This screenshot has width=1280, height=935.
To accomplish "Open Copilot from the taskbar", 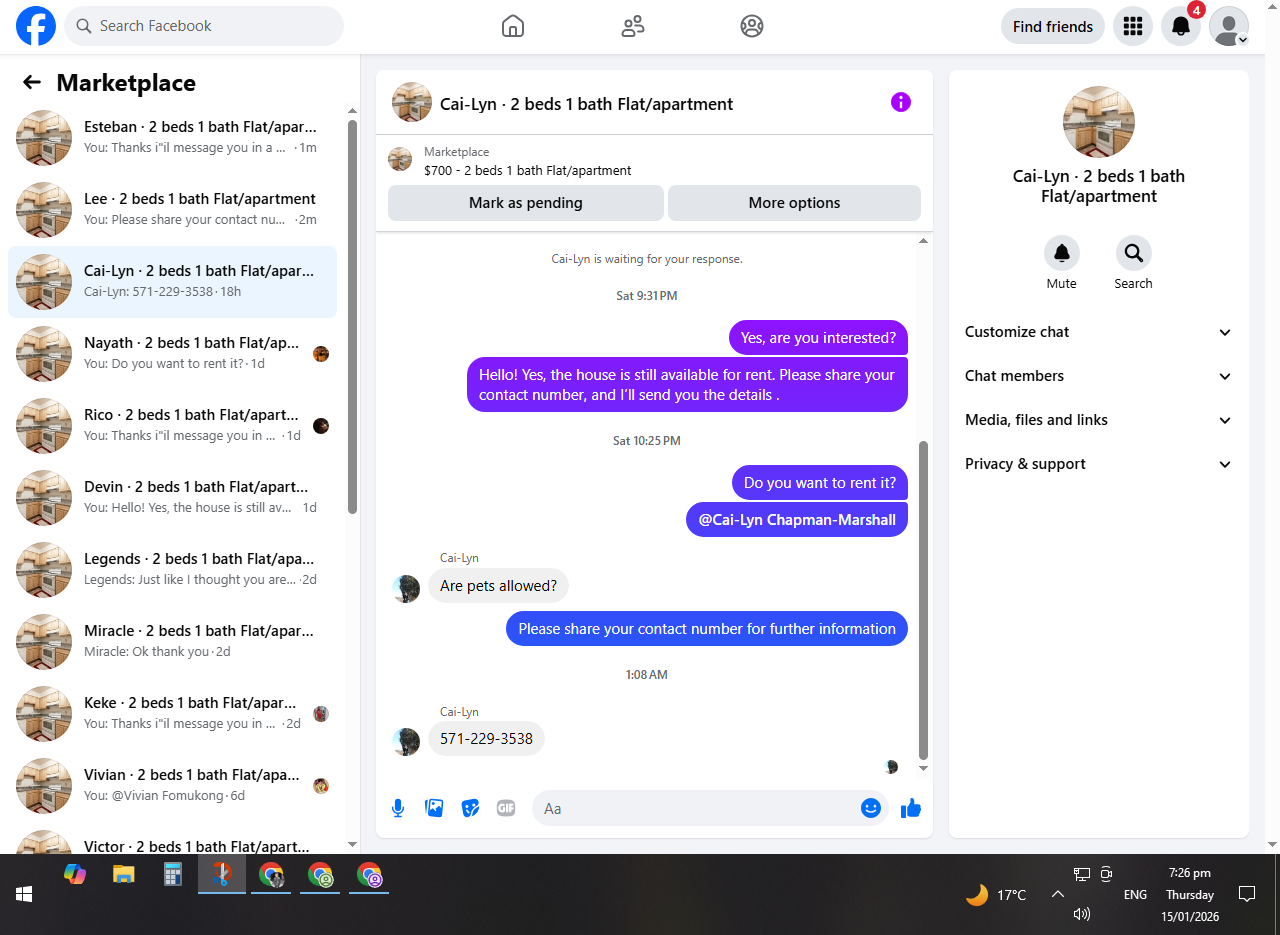I will pos(75,874).
